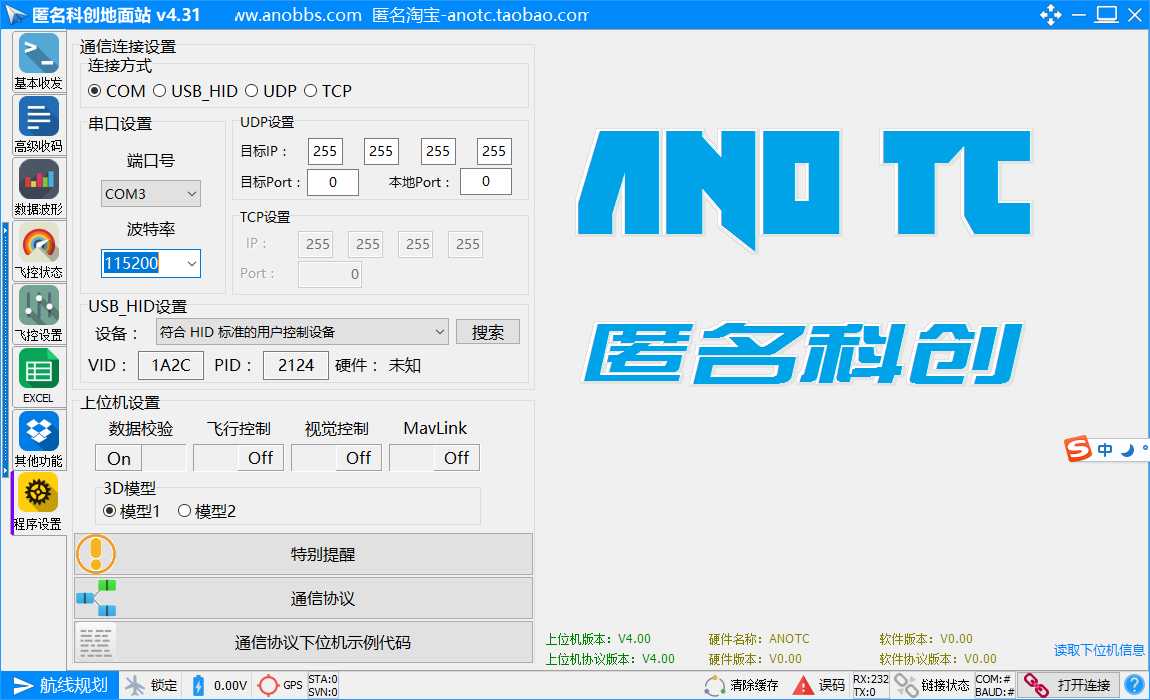Click the PID field showing 2124
Screen dimensions: 1150x700
coord(296,365)
